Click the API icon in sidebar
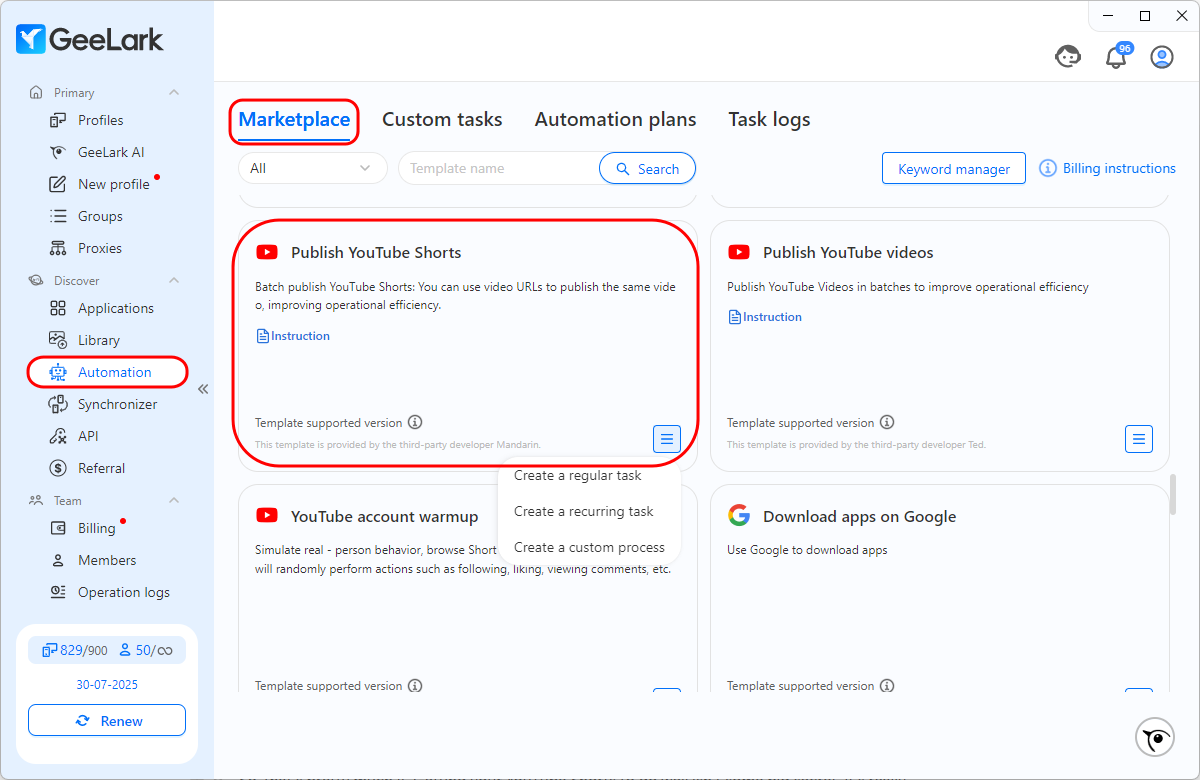 pos(58,436)
